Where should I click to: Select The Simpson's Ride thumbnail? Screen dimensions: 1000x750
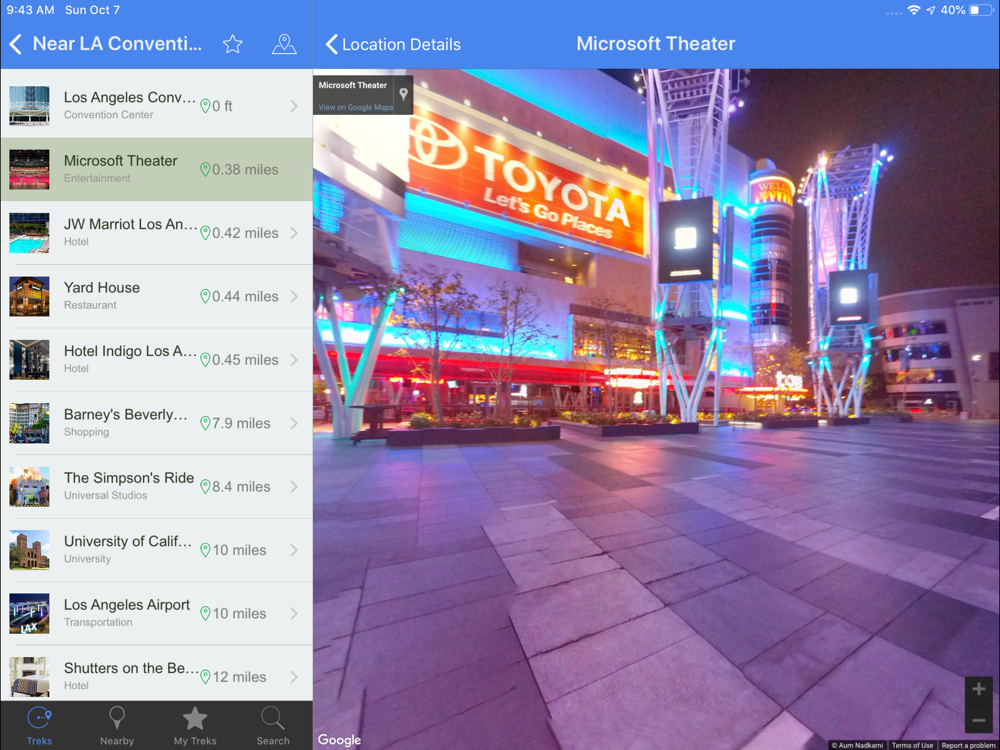tap(29, 486)
